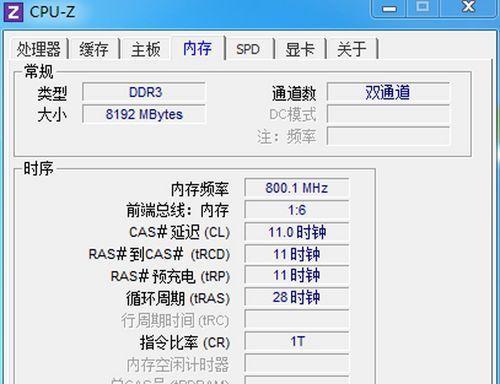Close the CPU-Z window
500x384 pixels.
click(x=468, y=8)
